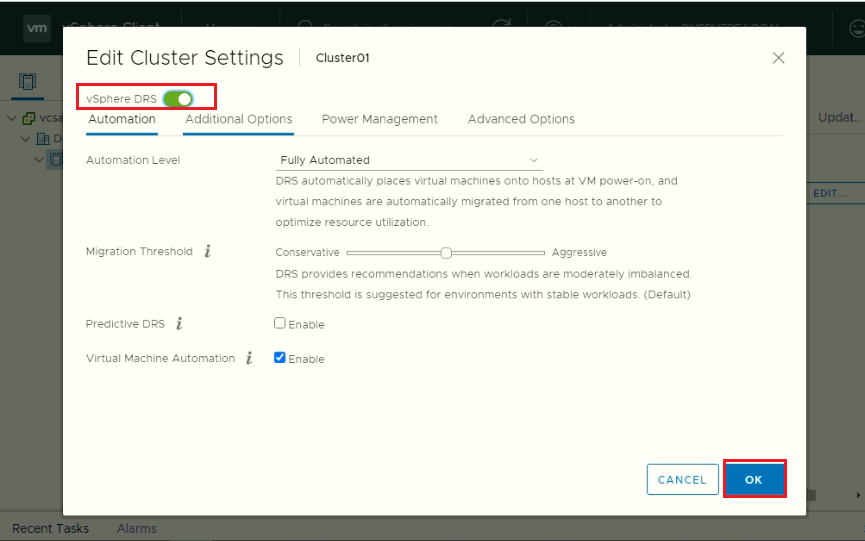Open the Recent Tasks panel

50,528
